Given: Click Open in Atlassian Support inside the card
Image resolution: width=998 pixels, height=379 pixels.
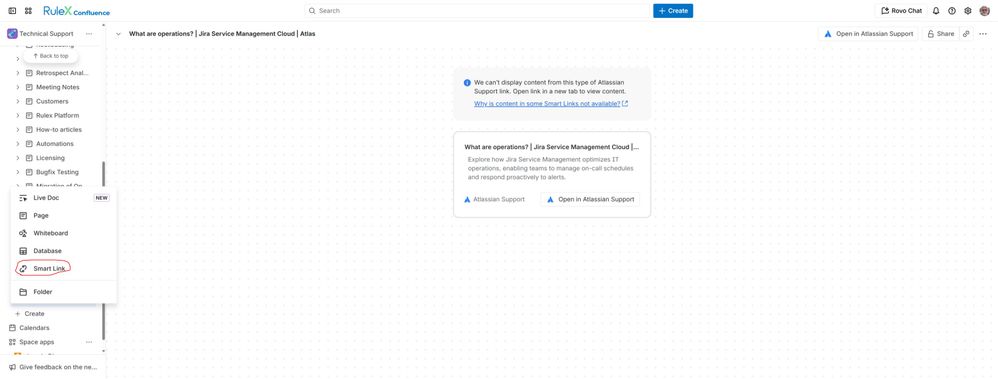Looking at the screenshot, I should point(590,199).
